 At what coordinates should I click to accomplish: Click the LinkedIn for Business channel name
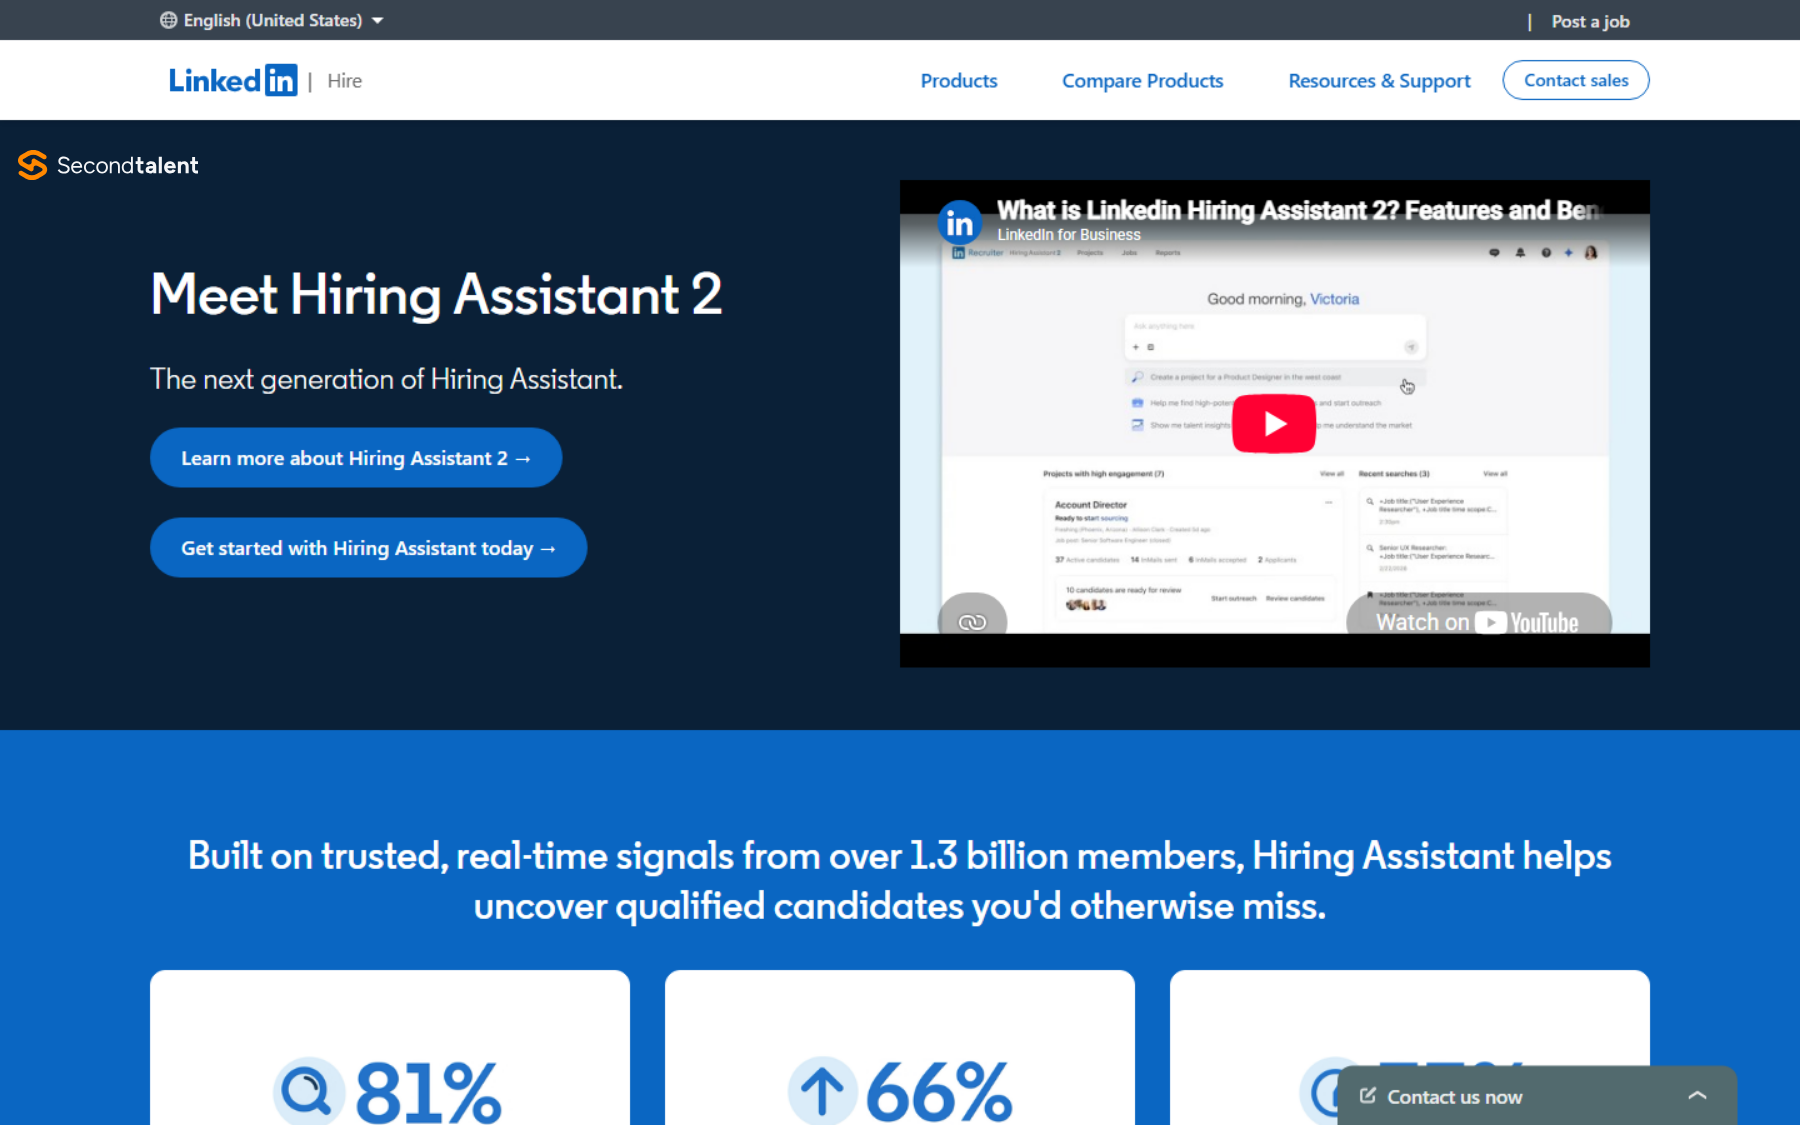[1068, 235]
